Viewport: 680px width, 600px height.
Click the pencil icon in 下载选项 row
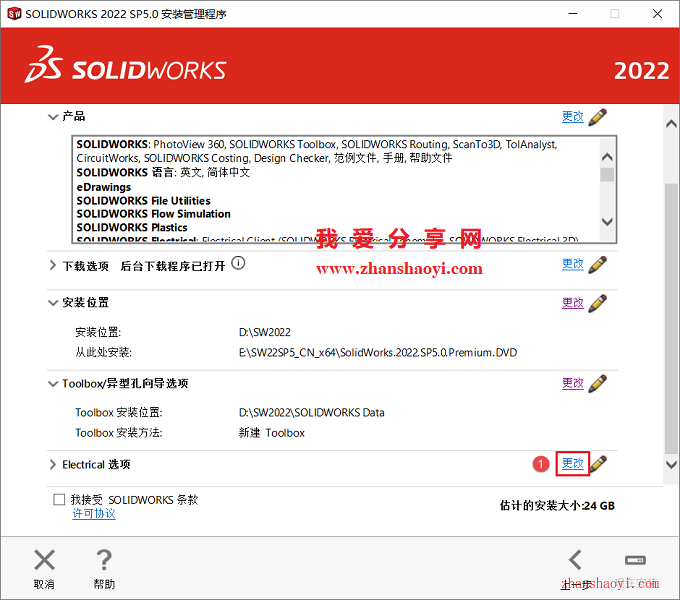point(598,264)
